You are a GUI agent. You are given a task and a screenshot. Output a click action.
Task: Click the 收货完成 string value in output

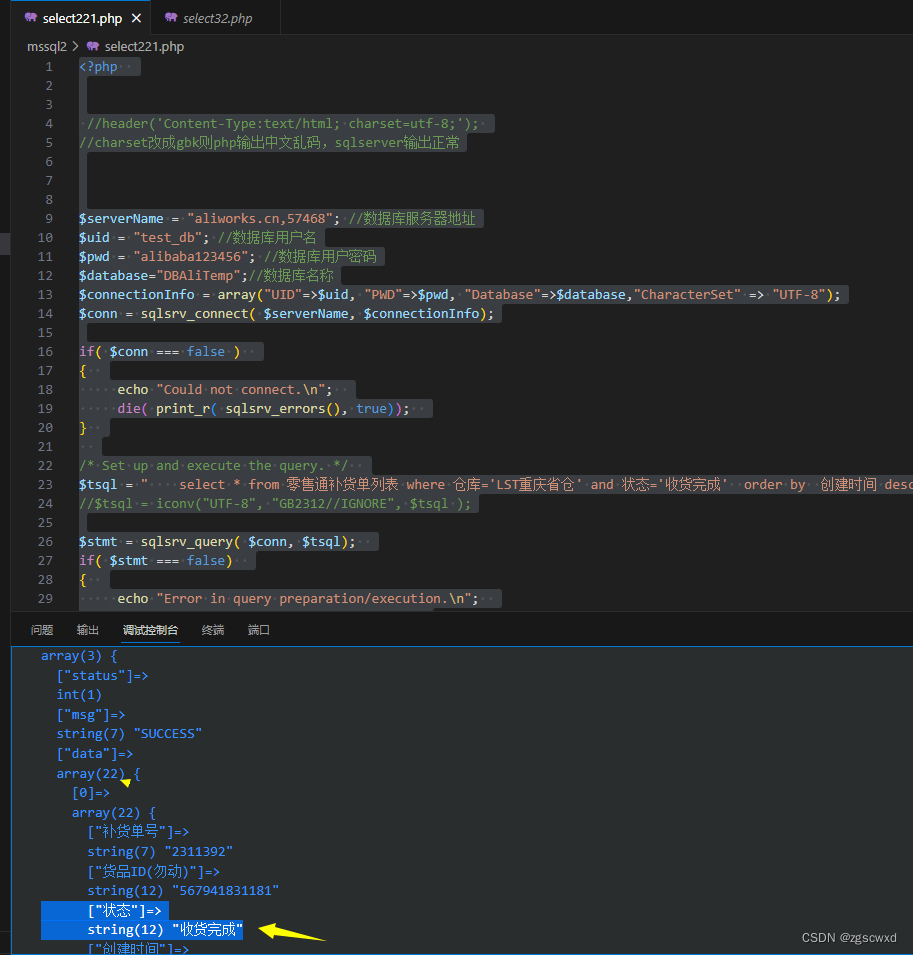pyautogui.click(x=207, y=929)
